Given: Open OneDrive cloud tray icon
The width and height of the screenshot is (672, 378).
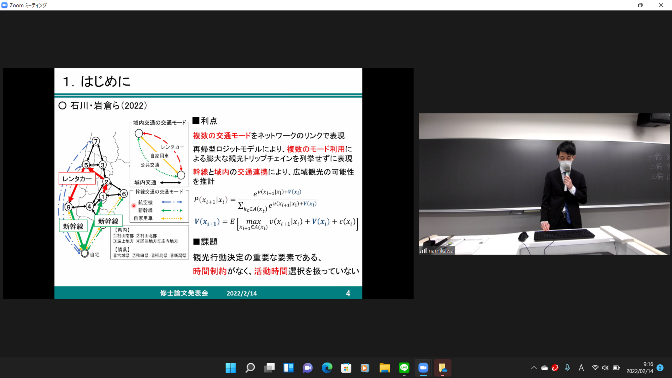Looking at the screenshot, I should point(544,368).
